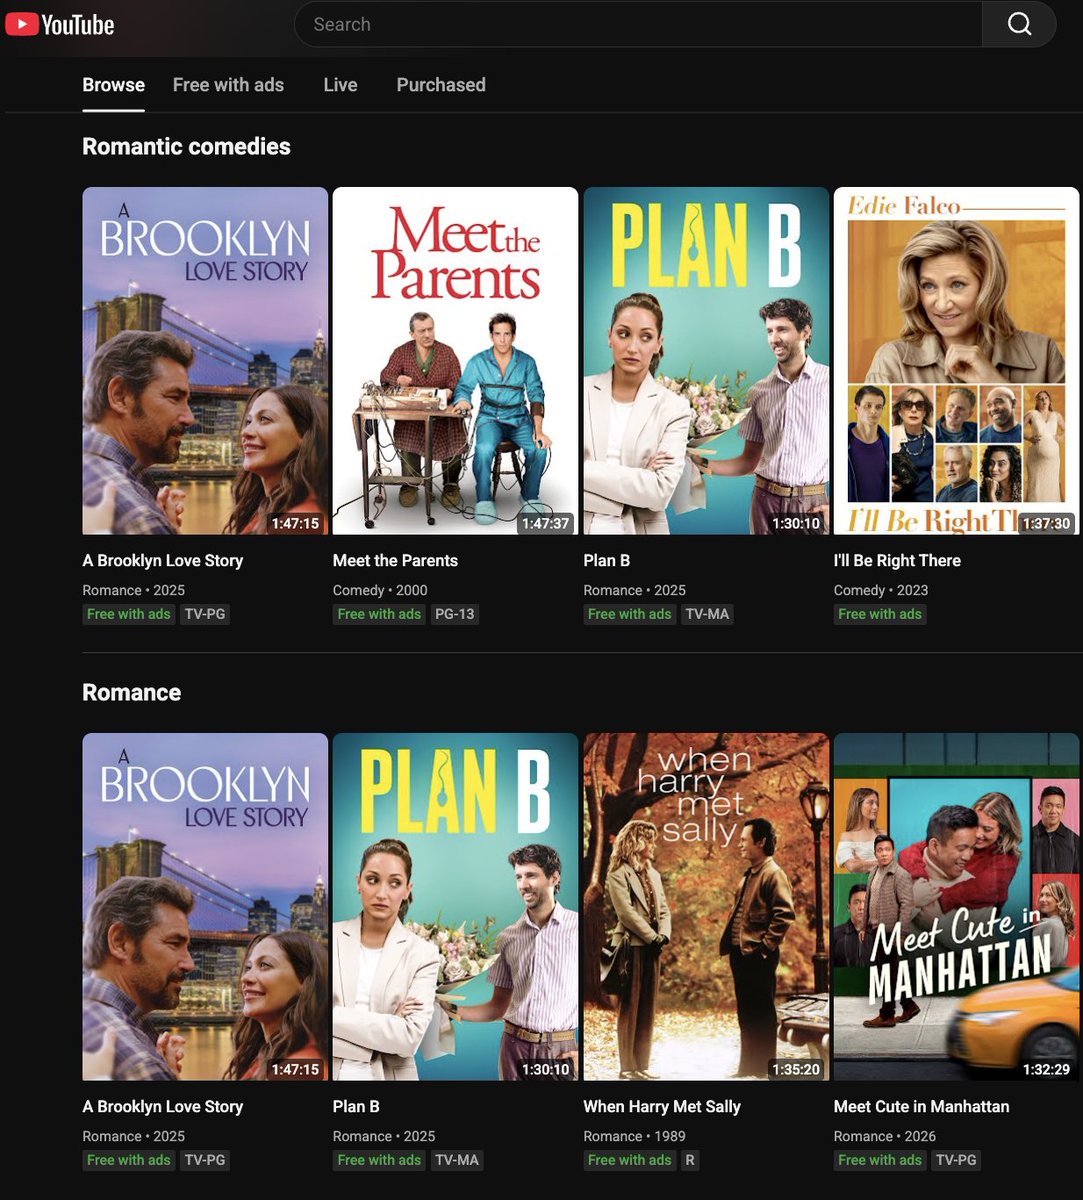
Task: Select the Browse tab
Action: coord(113,85)
